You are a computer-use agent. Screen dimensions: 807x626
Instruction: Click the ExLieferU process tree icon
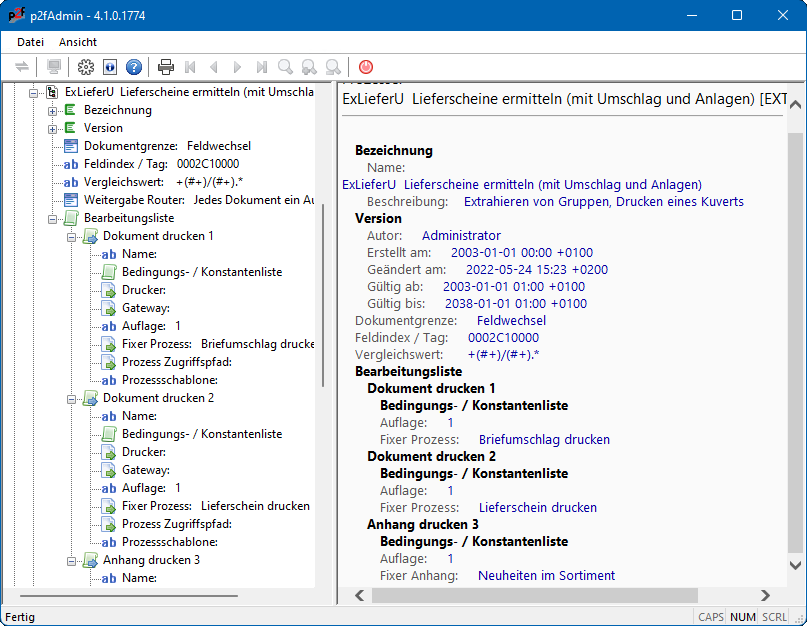(52, 92)
